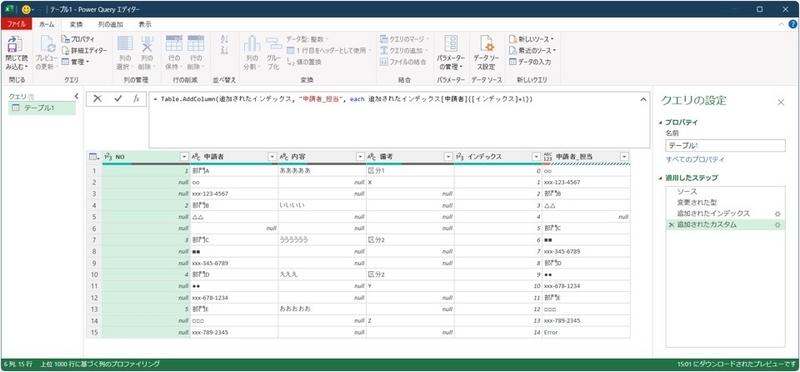The image size is (800, 372).
Task: Switch to the Home (ホーム) tab
Action: 46,24
